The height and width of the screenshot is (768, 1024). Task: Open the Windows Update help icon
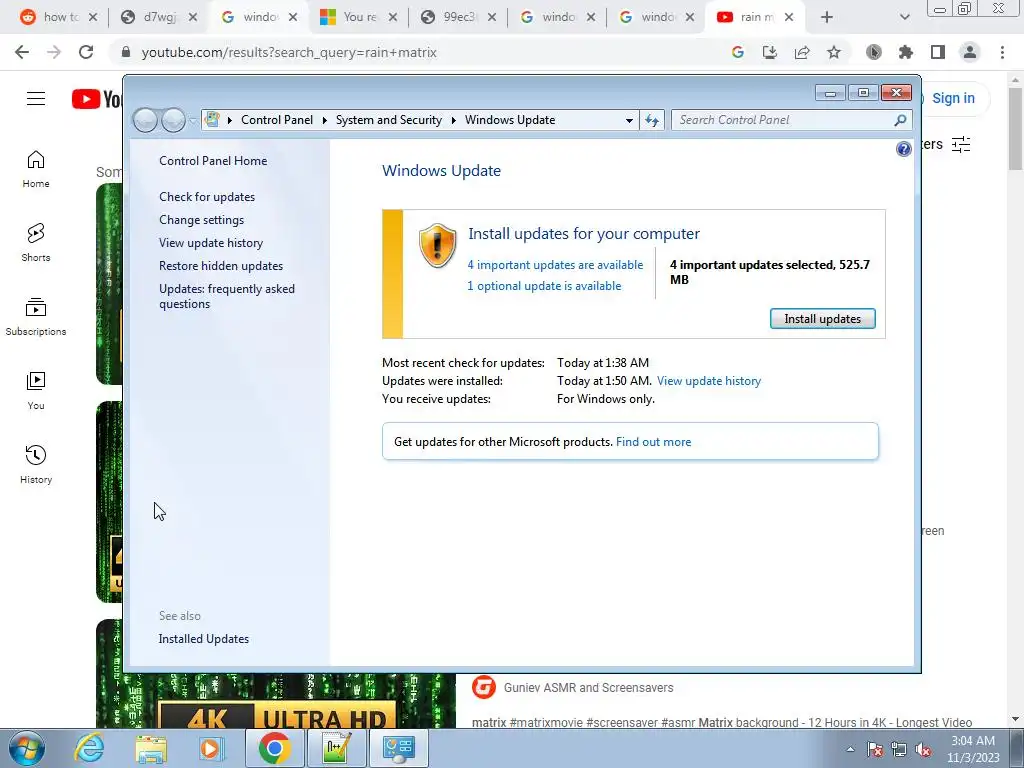(x=903, y=150)
